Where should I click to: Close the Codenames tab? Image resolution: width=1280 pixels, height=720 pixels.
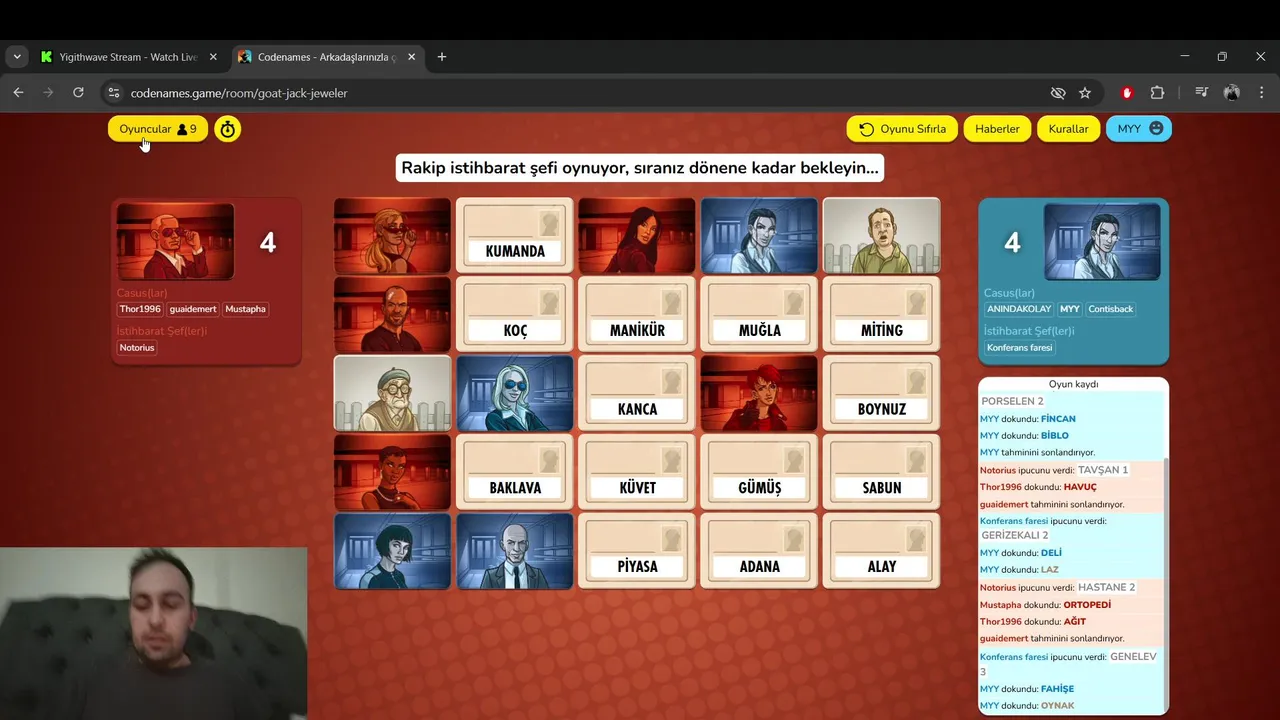click(x=412, y=57)
